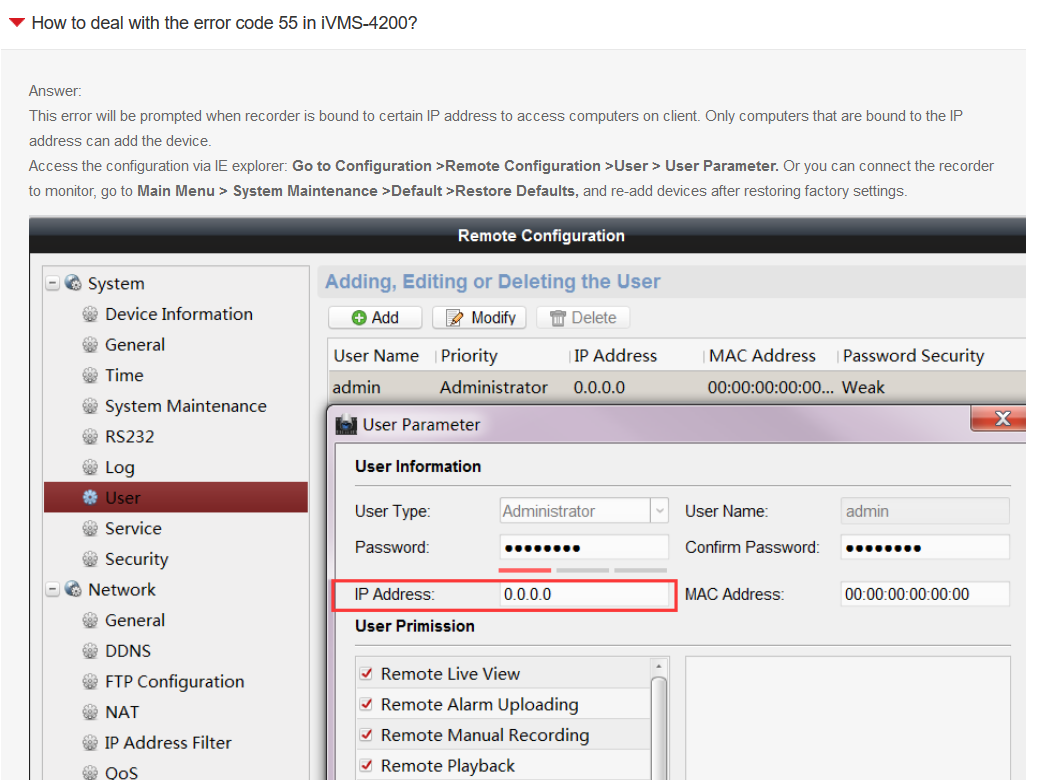Disable the Remote Manual Recording checkbox
Viewport: 1037px width, 780px height.
tap(366, 735)
